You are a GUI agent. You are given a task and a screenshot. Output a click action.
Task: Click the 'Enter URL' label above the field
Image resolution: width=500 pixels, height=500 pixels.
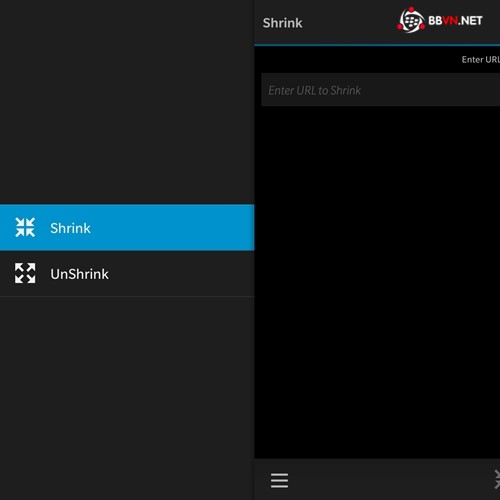tap(480, 60)
